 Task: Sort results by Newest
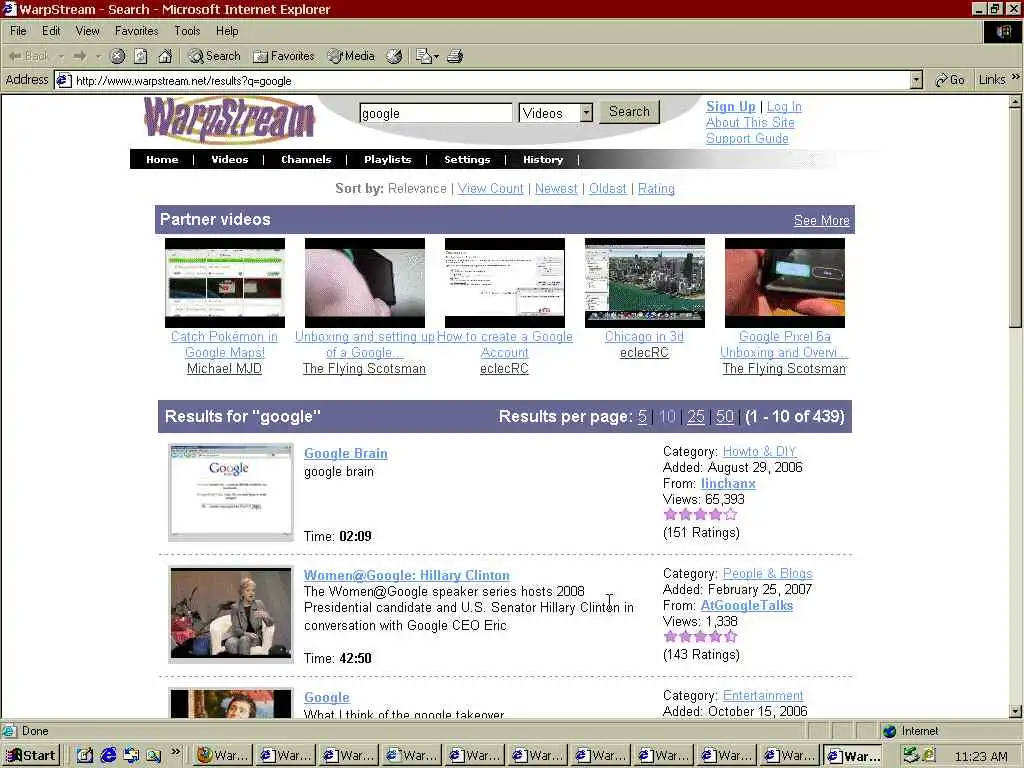point(556,189)
